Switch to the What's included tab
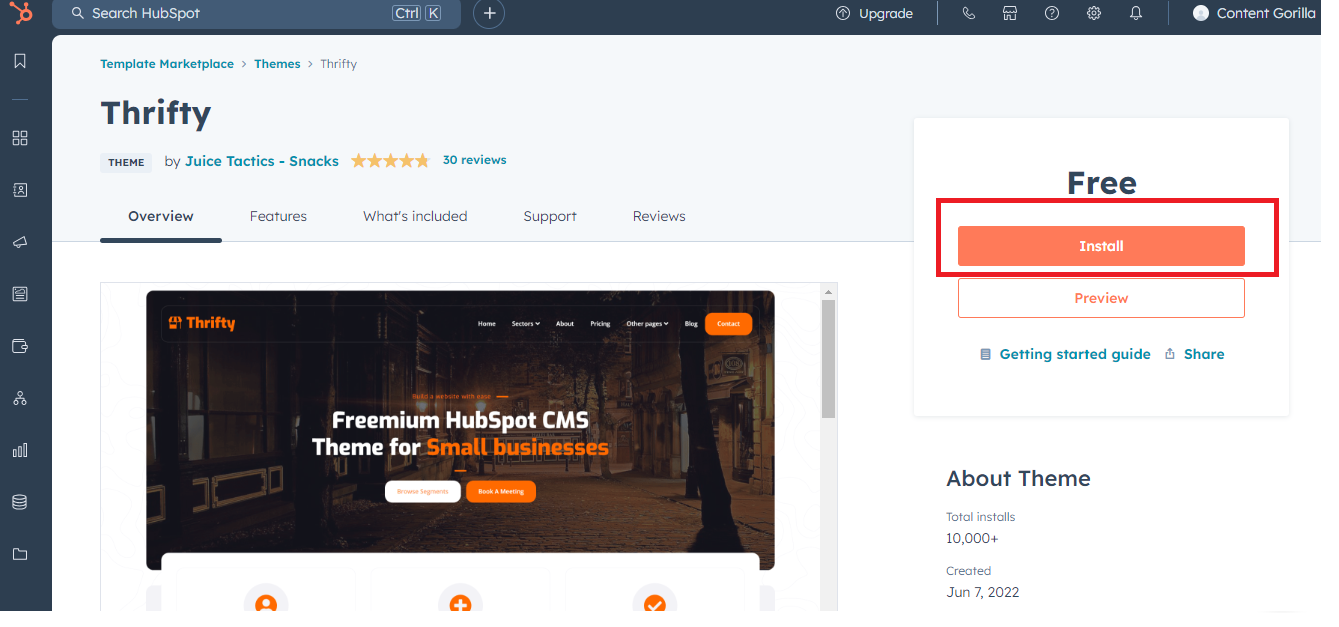1339x627 pixels. [x=415, y=216]
